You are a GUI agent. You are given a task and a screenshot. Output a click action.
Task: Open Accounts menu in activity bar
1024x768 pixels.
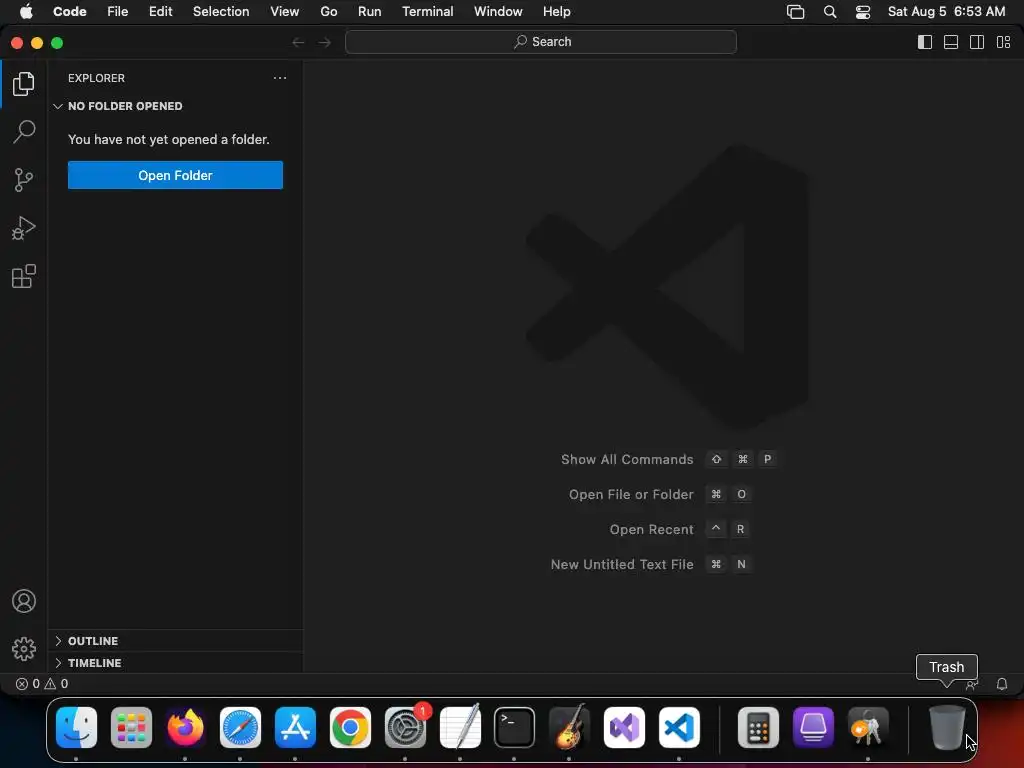pyautogui.click(x=24, y=601)
